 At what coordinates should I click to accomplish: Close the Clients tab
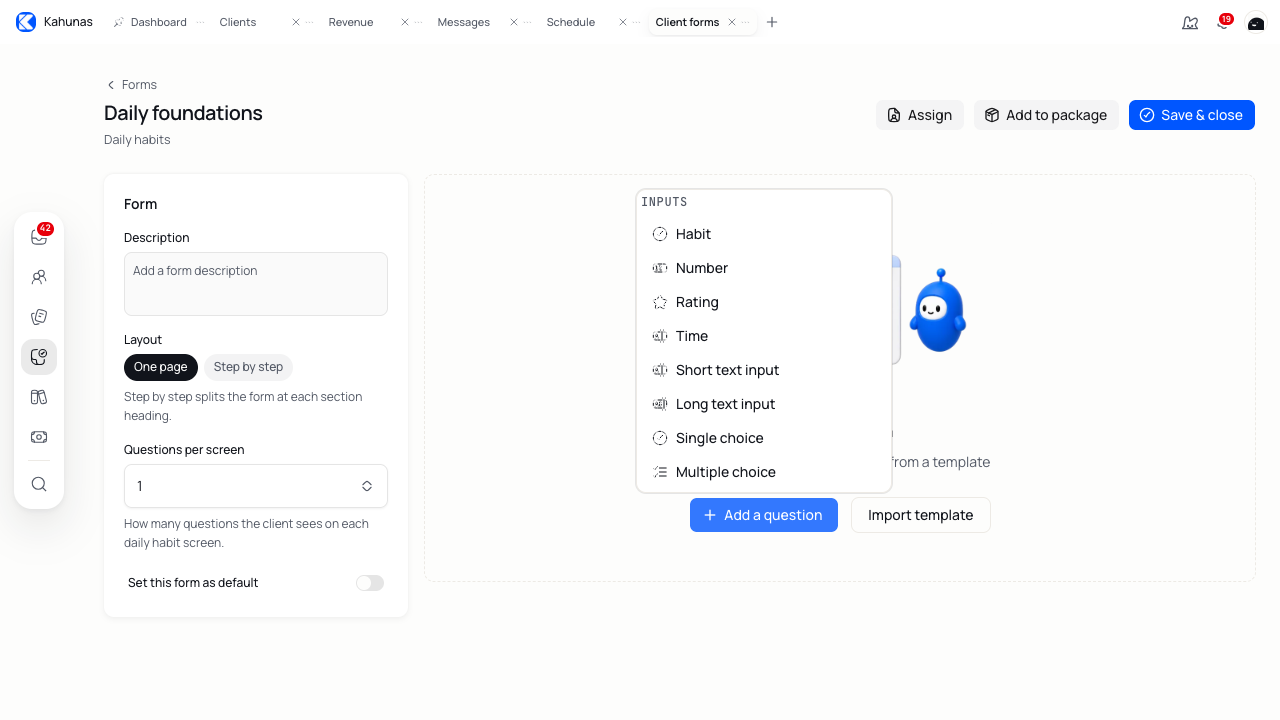click(296, 22)
